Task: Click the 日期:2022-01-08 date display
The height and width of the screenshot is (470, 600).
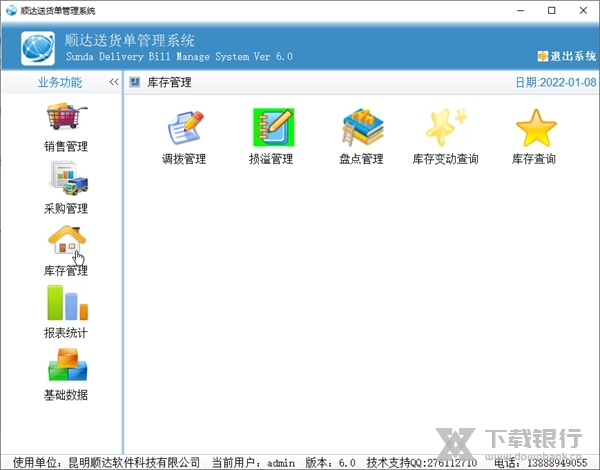Action: [x=556, y=82]
